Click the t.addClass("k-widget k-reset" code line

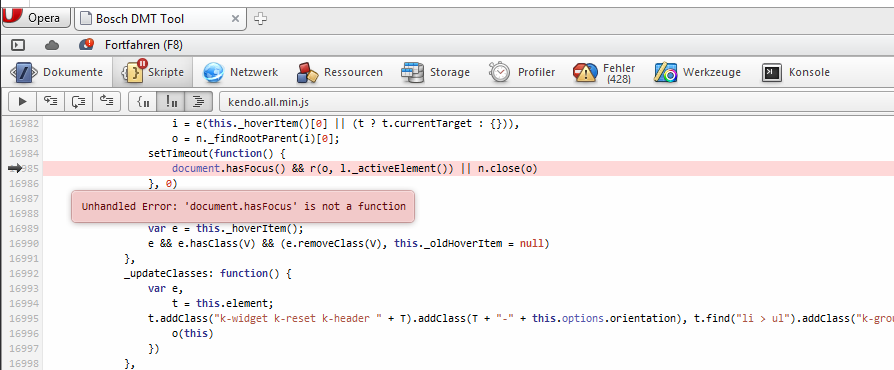521,319
